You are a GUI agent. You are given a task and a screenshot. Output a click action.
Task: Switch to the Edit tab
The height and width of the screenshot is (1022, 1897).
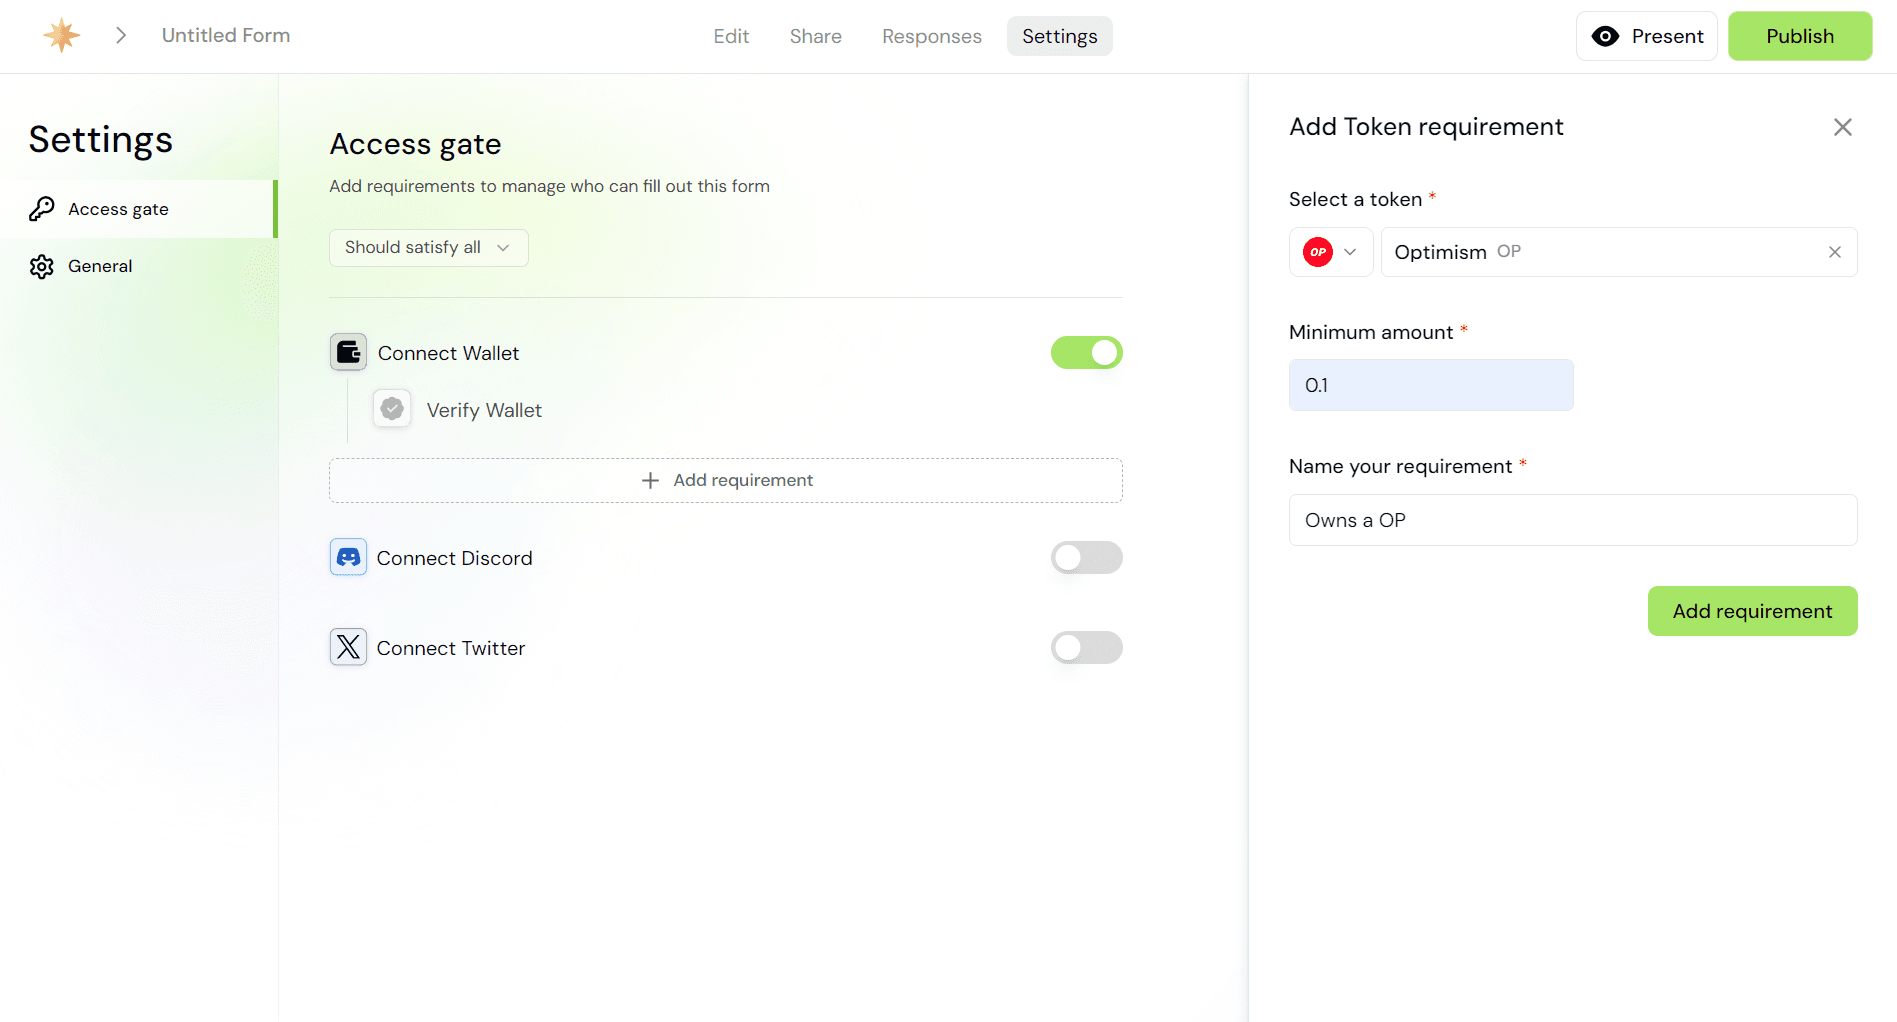731,36
